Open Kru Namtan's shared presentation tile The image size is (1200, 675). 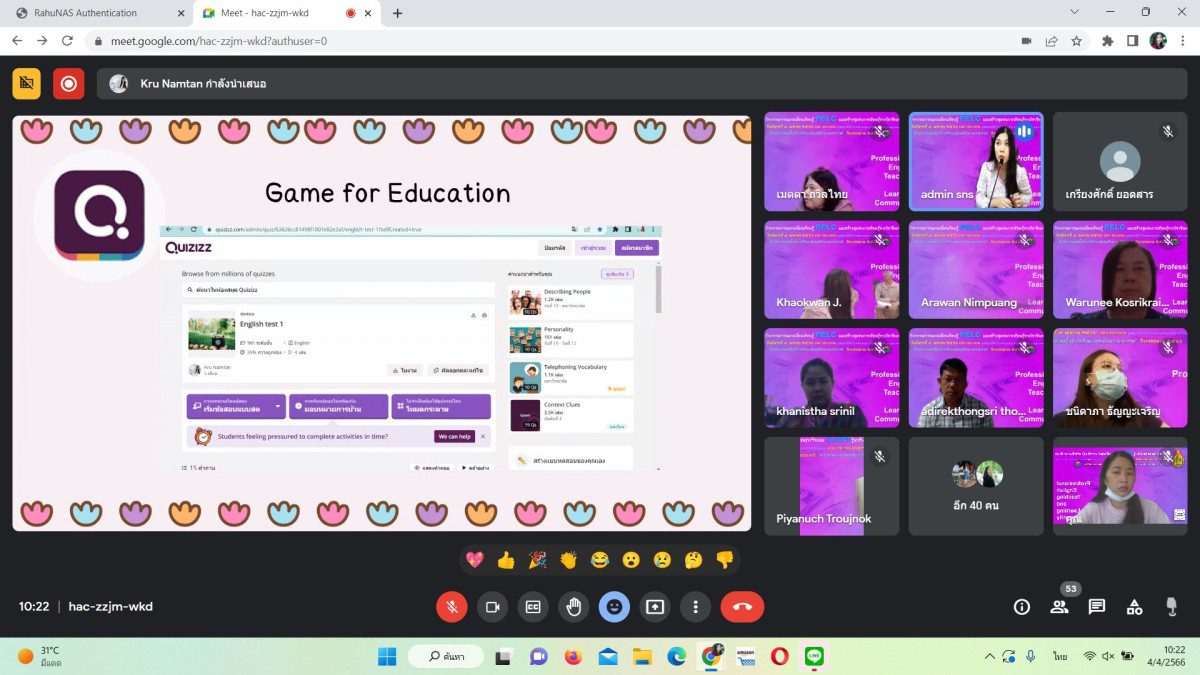(x=382, y=323)
